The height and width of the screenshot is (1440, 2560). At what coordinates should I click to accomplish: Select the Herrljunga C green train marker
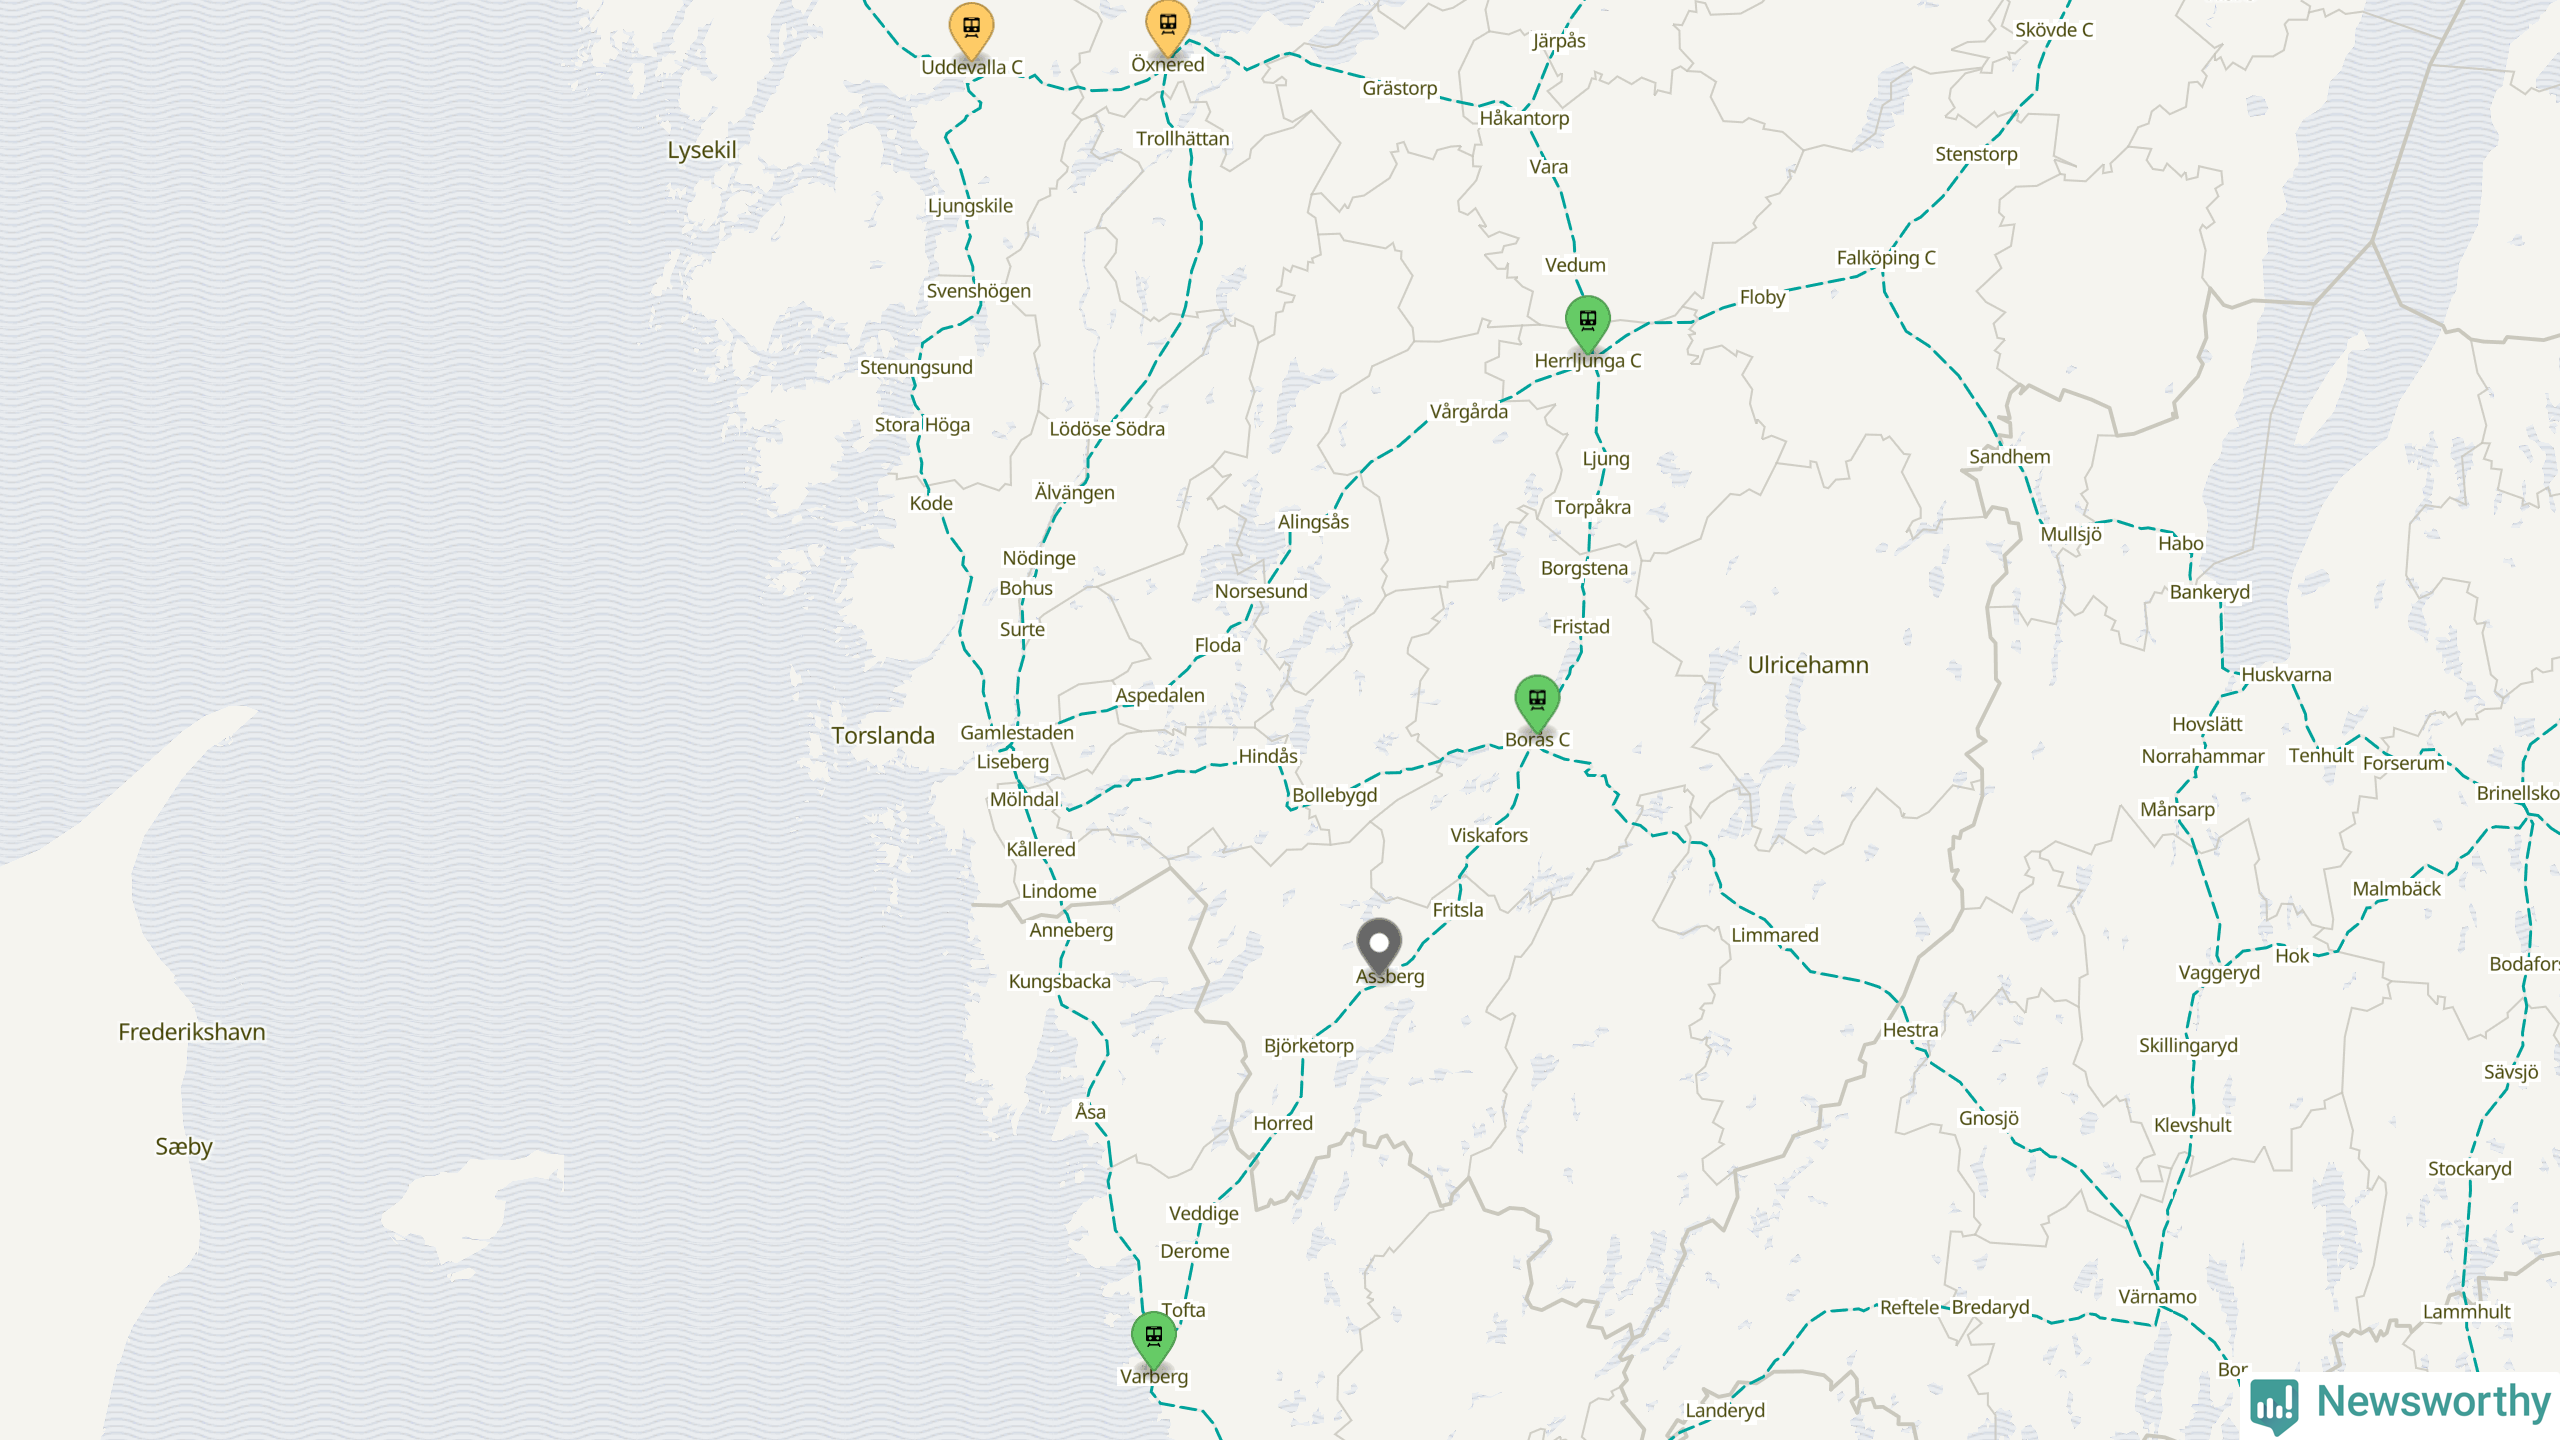pos(1588,324)
